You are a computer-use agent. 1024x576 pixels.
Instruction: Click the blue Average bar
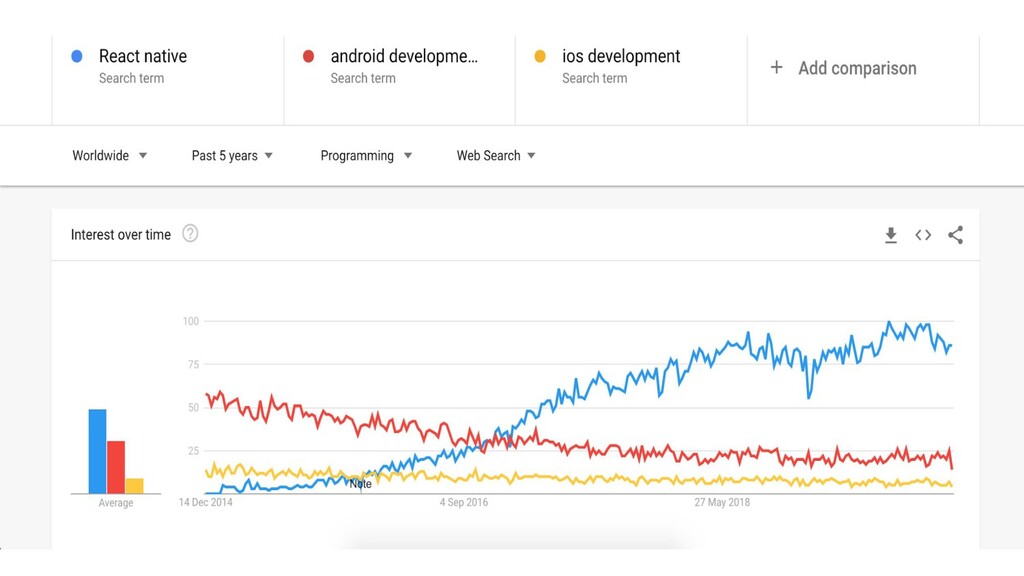[97, 451]
